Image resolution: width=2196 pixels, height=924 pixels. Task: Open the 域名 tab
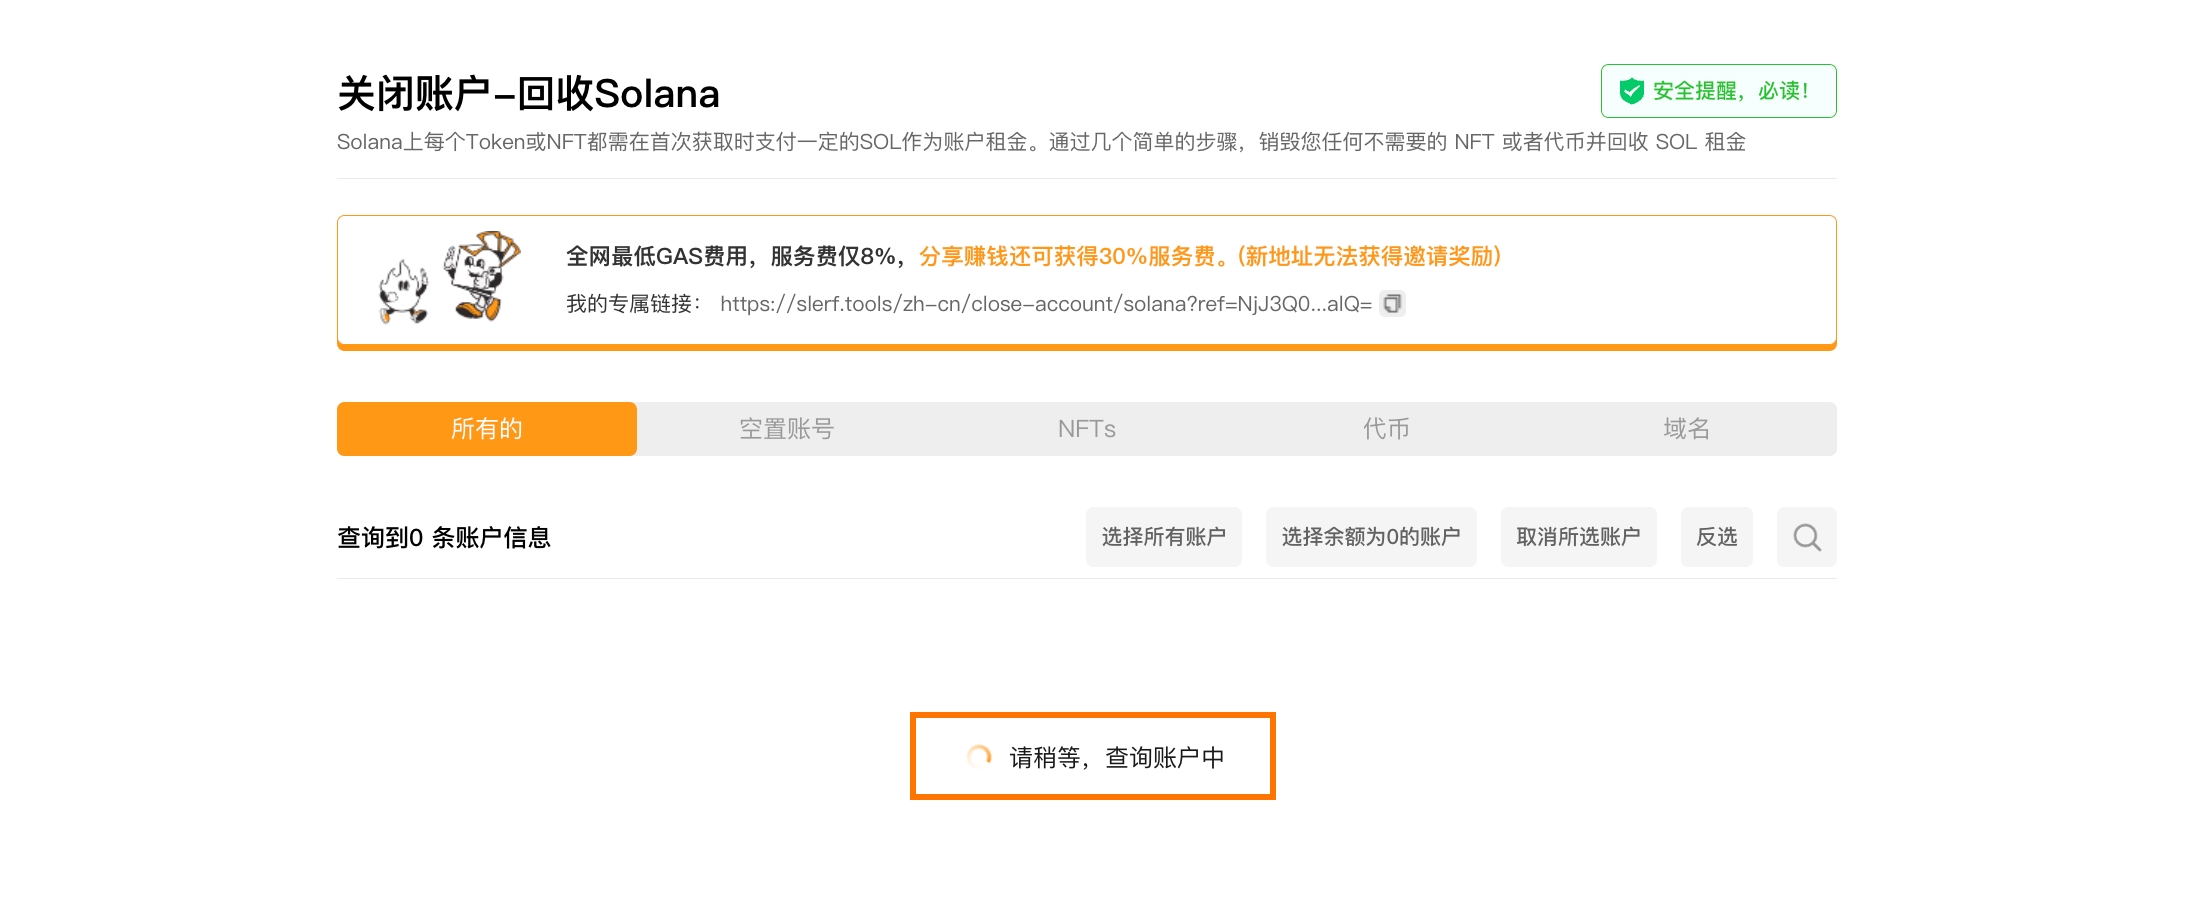click(1687, 429)
